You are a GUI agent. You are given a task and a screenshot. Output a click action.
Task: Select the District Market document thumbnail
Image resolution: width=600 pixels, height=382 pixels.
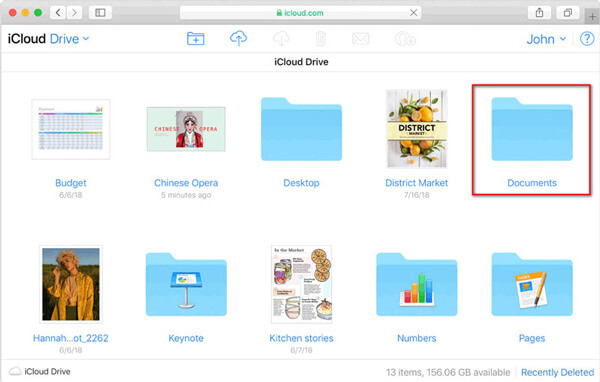417,129
